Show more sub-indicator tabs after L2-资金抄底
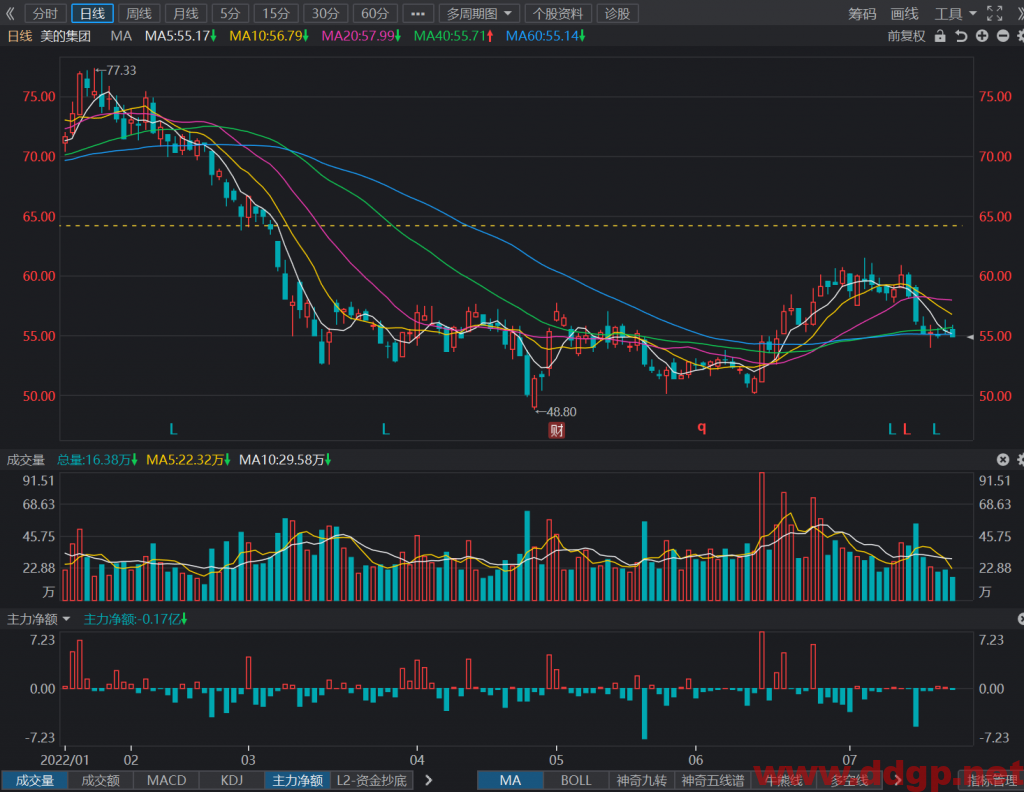Image resolution: width=1024 pixels, height=792 pixels. pyautogui.click(x=428, y=780)
